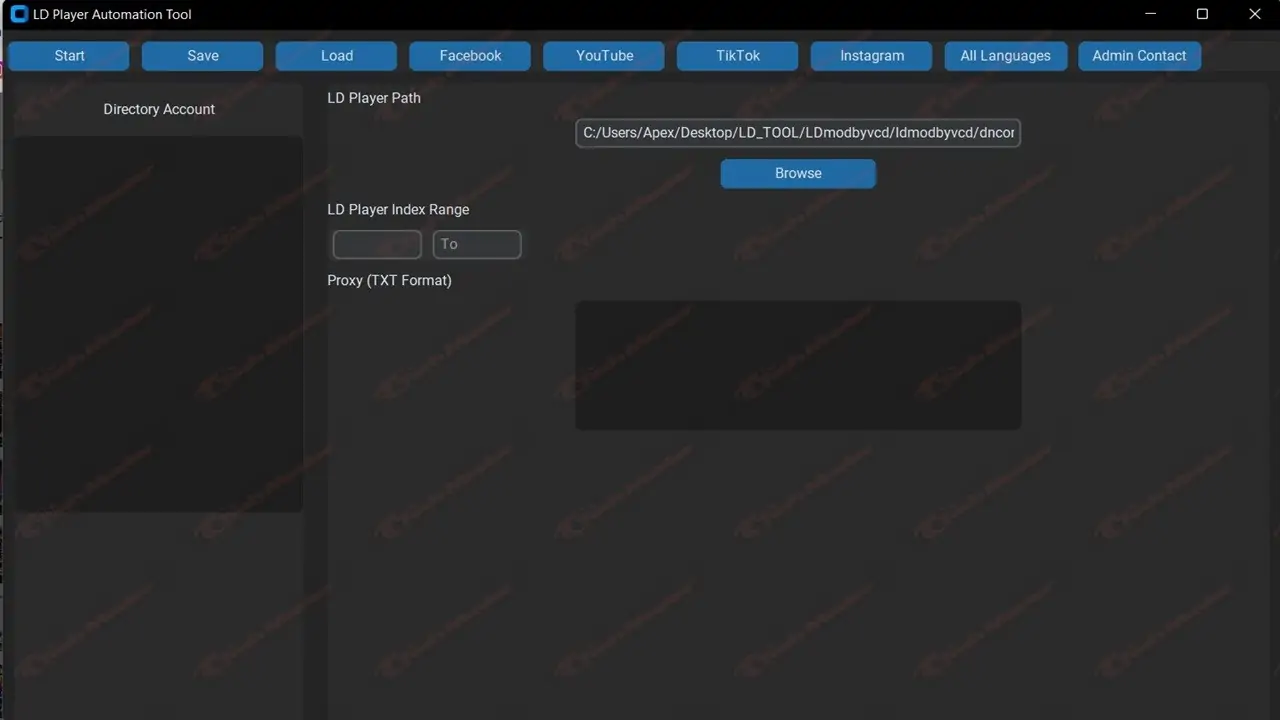This screenshot has width=1280, height=720.
Task: Open the TikTok automation section
Action: pos(737,56)
